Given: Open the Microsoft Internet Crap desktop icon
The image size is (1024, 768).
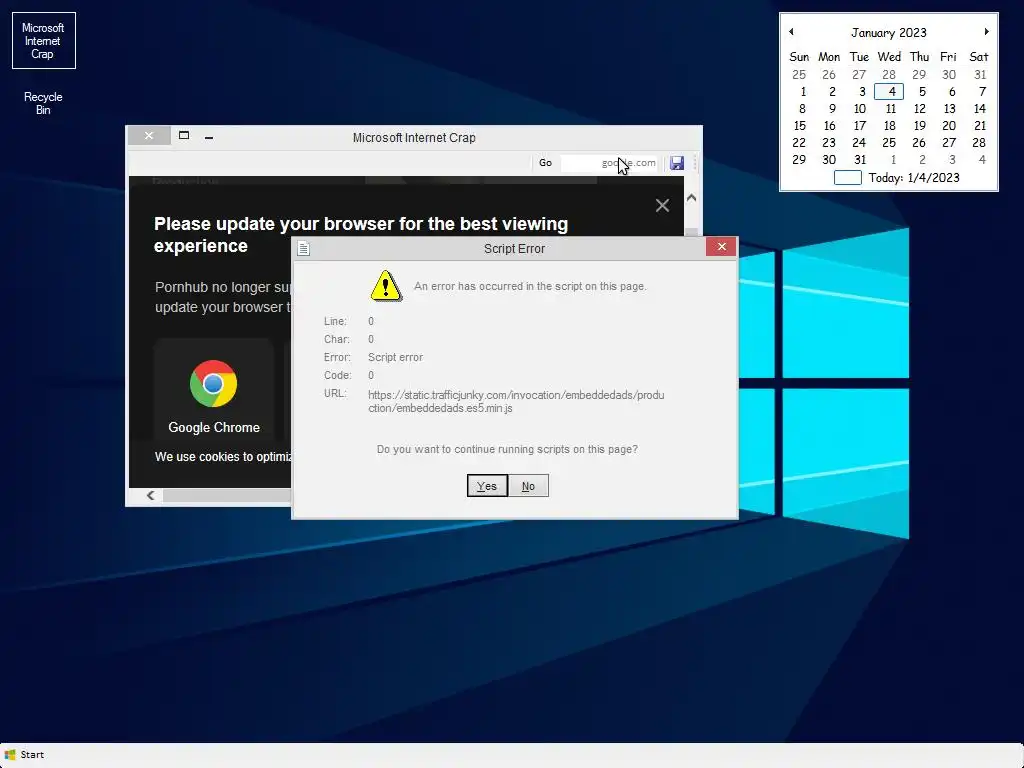Looking at the screenshot, I should click(x=44, y=40).
